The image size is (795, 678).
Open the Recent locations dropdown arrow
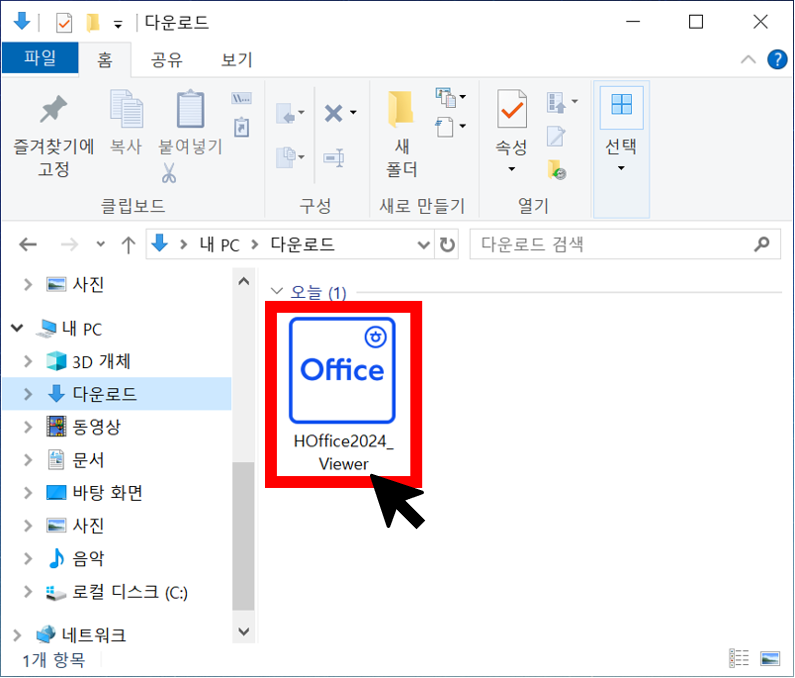[x=100, y=244]
